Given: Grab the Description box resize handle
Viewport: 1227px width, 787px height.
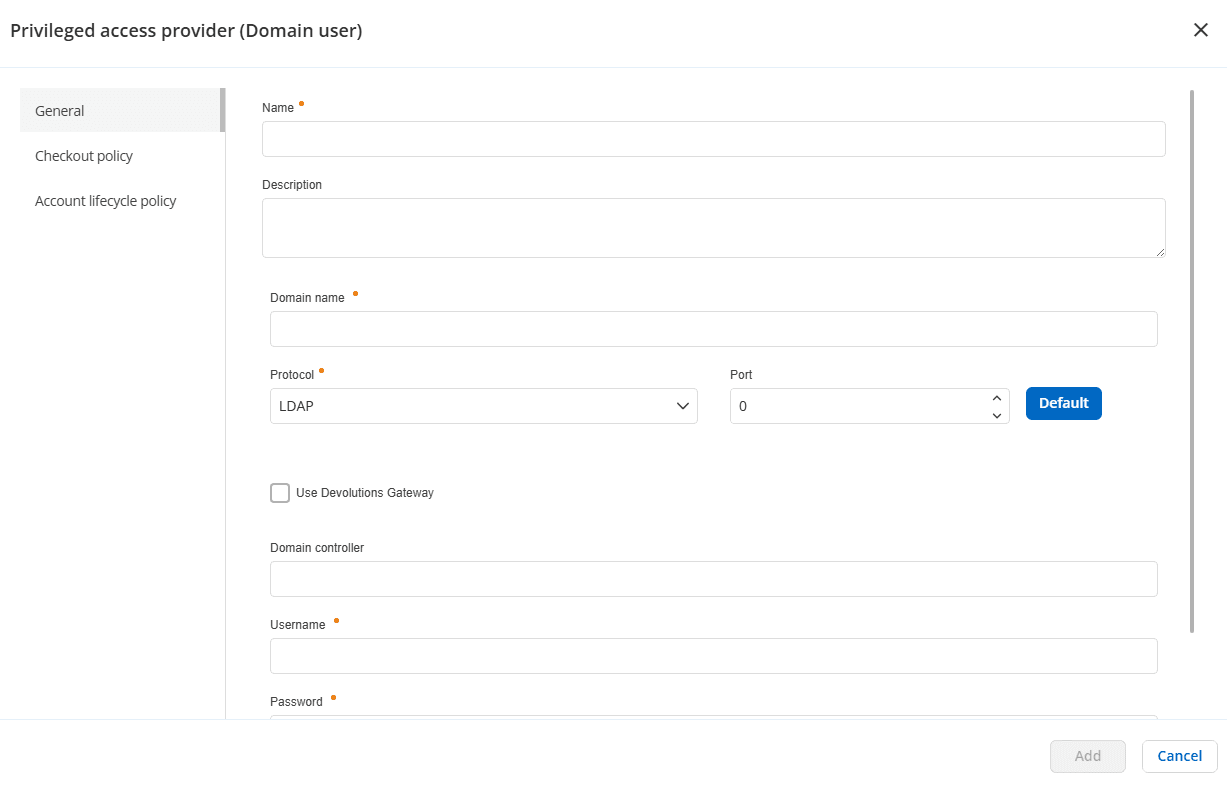Looking at the screenshot, I should [1160, 252].
